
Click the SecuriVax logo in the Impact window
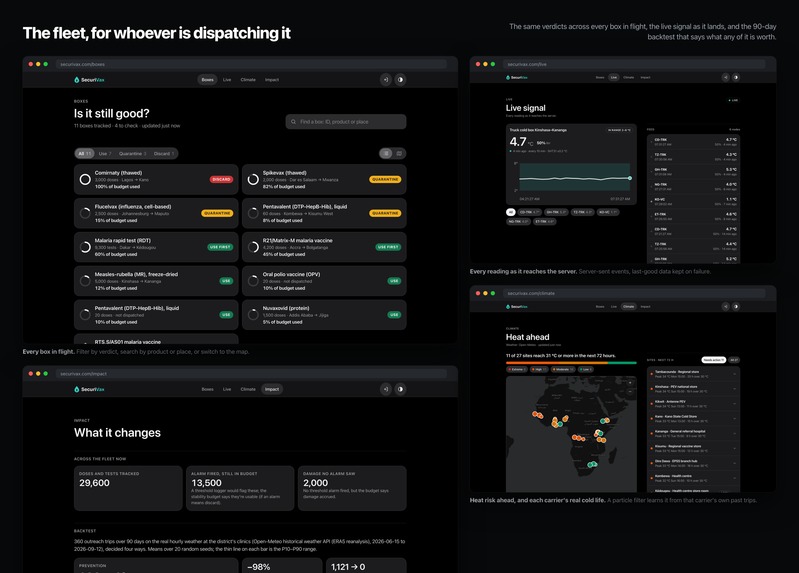[89, 389]
